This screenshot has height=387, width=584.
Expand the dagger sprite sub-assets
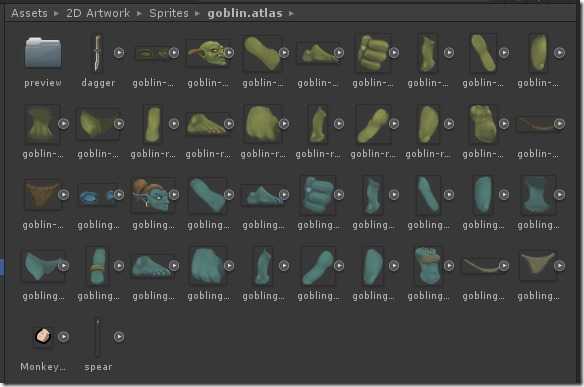coord(119,53)
